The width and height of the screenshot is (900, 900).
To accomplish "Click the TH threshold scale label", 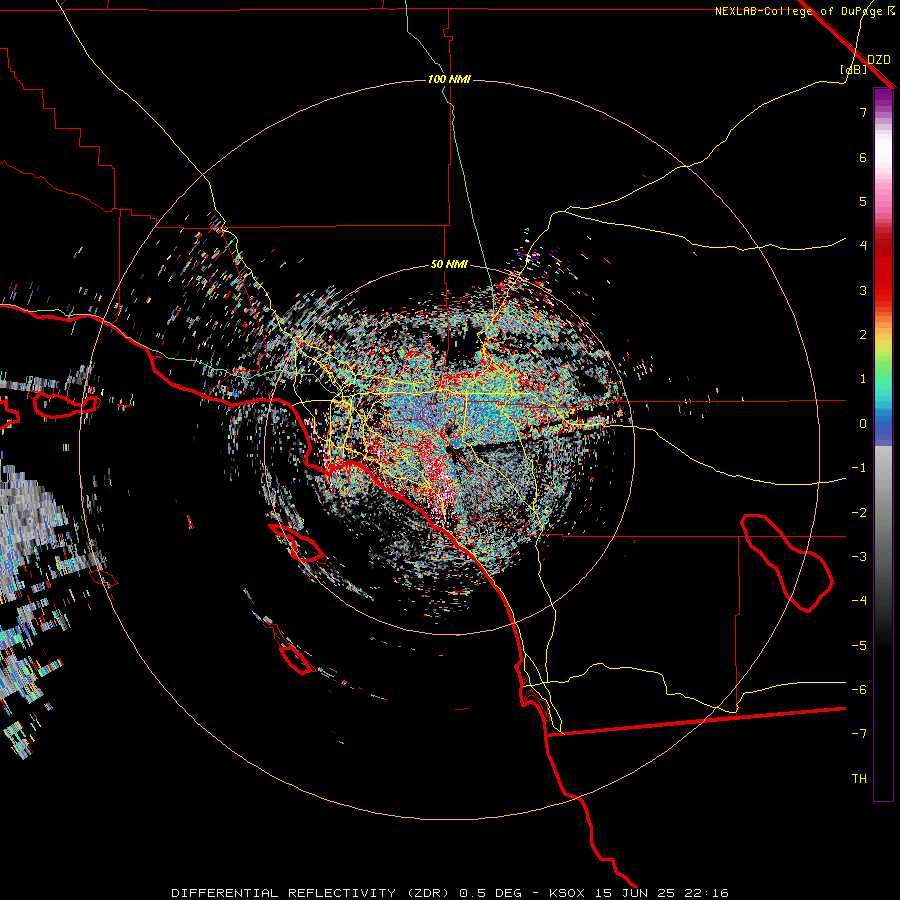I will (859, 778).
